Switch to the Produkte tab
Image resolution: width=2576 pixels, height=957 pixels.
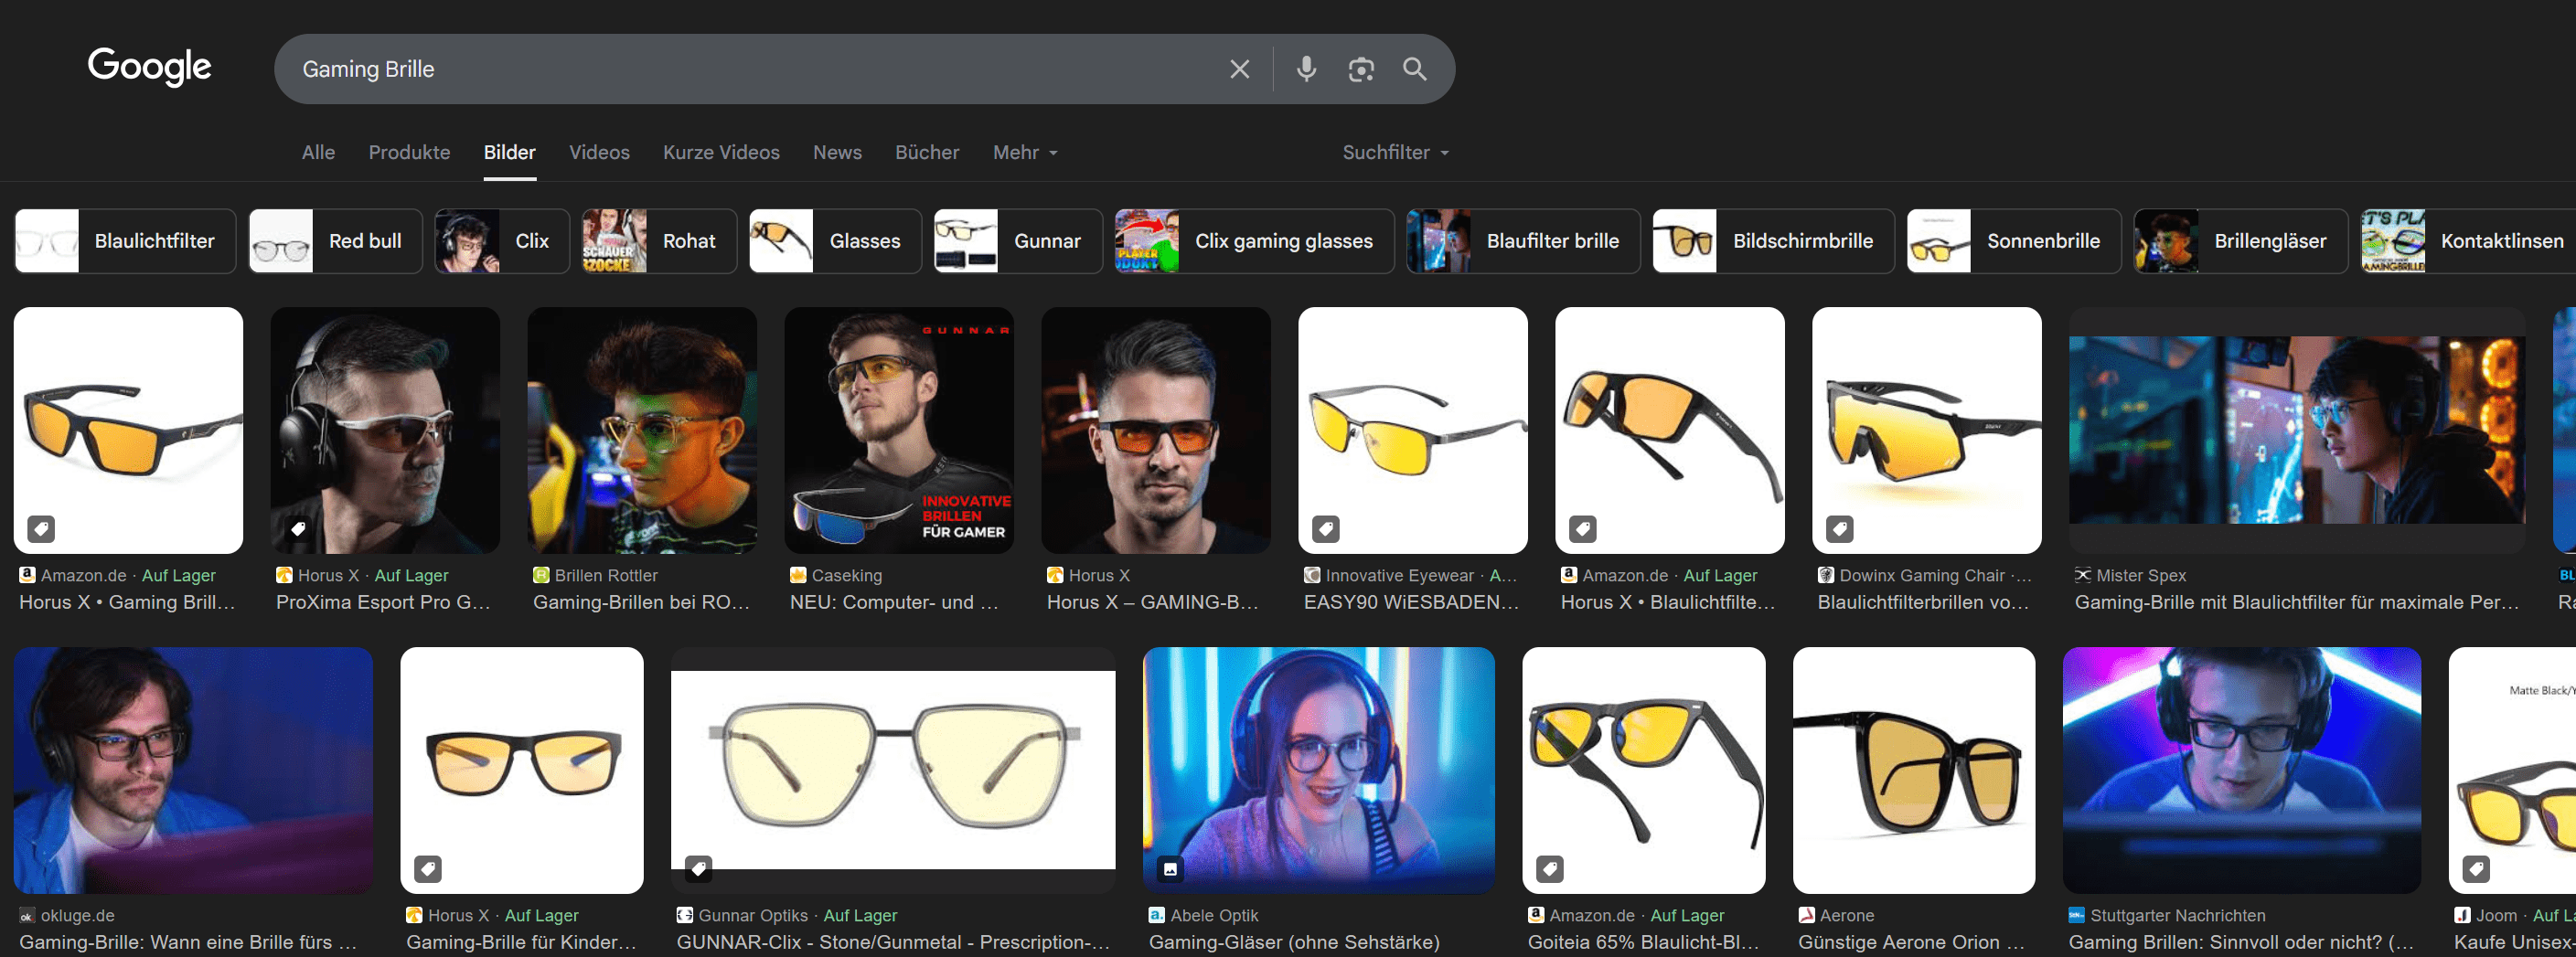click(409, 152)
